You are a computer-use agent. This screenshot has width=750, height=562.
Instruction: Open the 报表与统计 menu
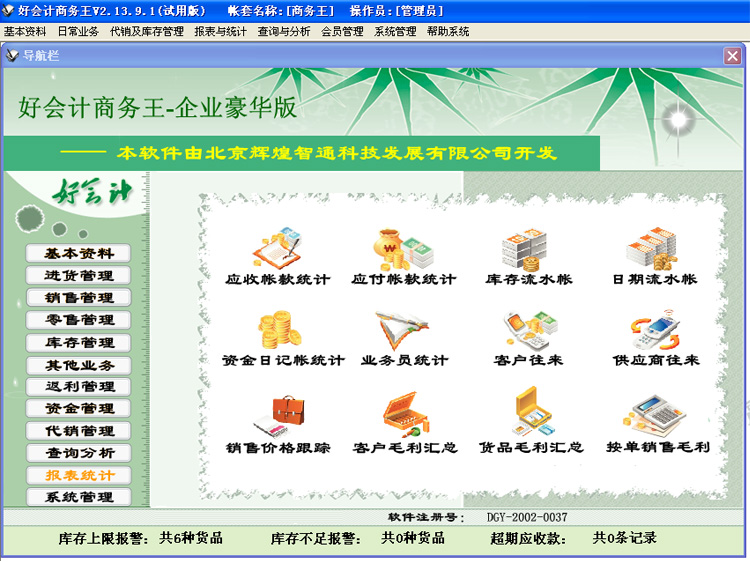pos(221,32)
